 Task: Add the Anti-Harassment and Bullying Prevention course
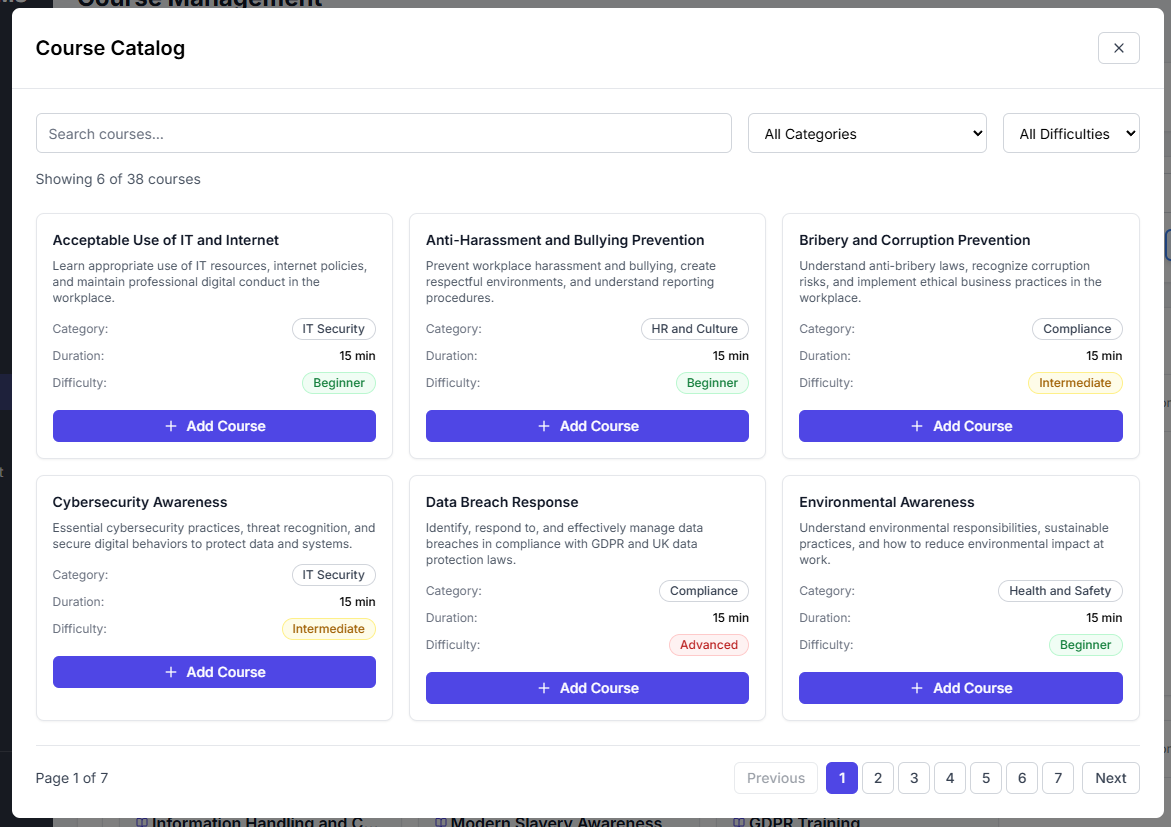[x=587, y=426]
